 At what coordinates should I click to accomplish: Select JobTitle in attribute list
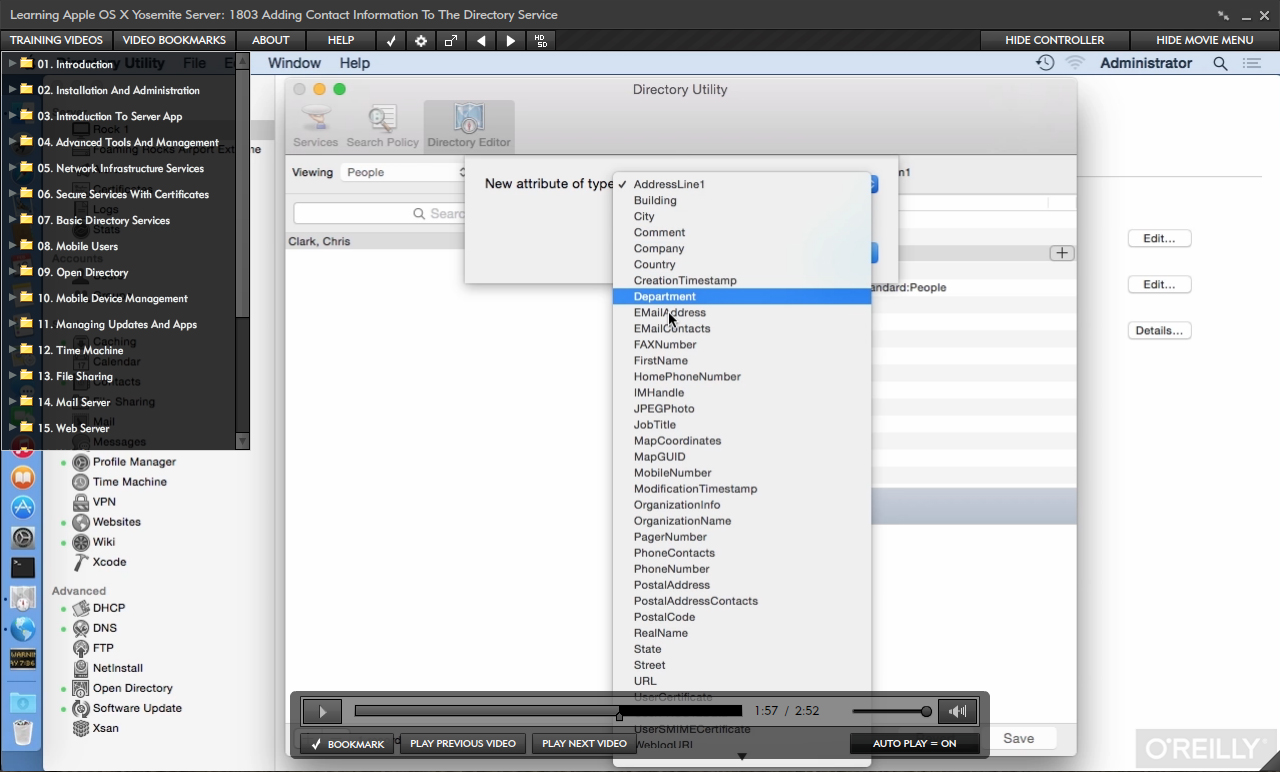click(x=742, y=425)
